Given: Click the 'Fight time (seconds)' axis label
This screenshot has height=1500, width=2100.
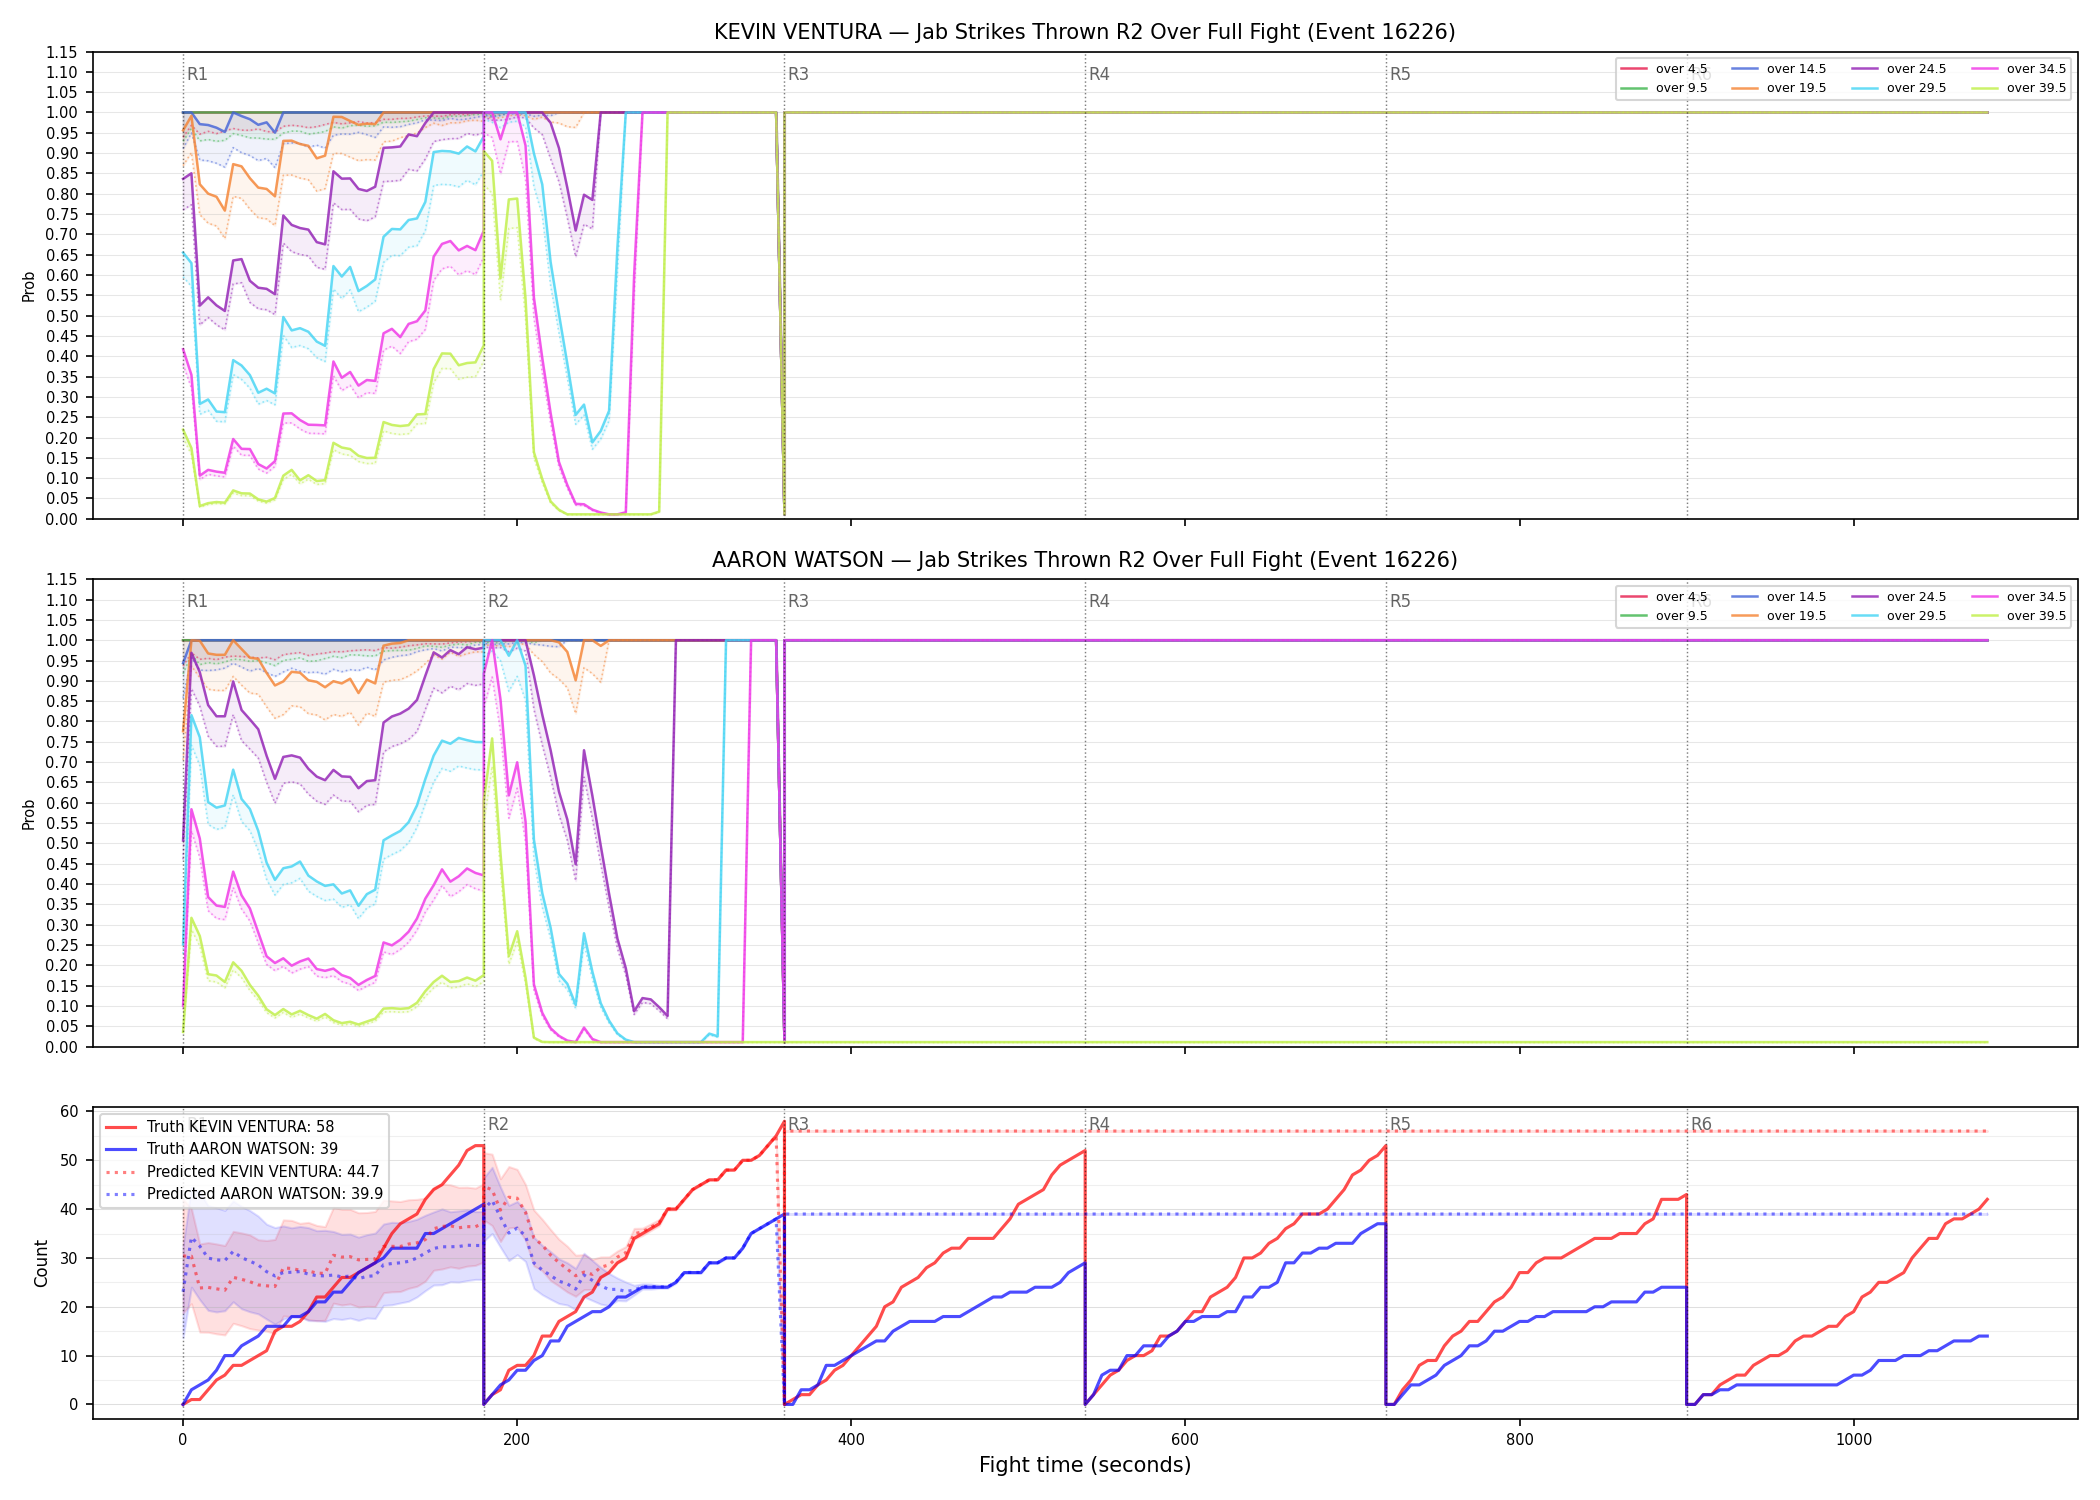Looking at the screenshot, I should click(1085, 1465).
